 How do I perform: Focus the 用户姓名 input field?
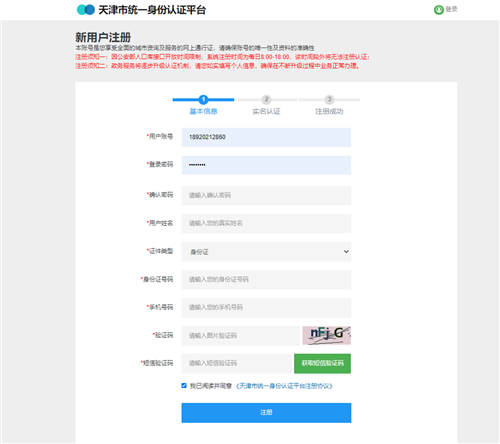266,223
